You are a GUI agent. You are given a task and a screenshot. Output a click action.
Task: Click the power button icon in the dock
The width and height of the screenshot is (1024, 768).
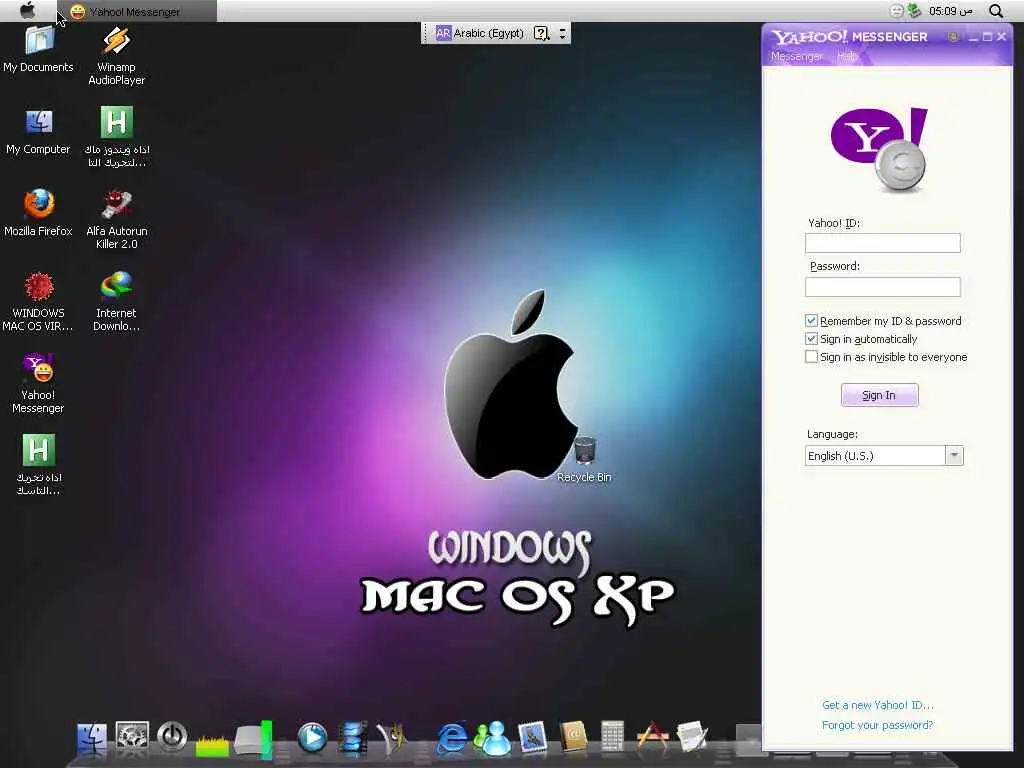click(172, 737)
